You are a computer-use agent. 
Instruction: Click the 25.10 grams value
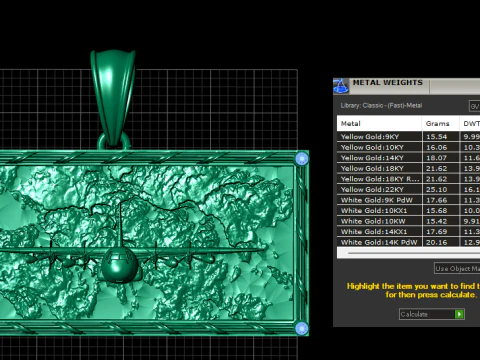436,190
